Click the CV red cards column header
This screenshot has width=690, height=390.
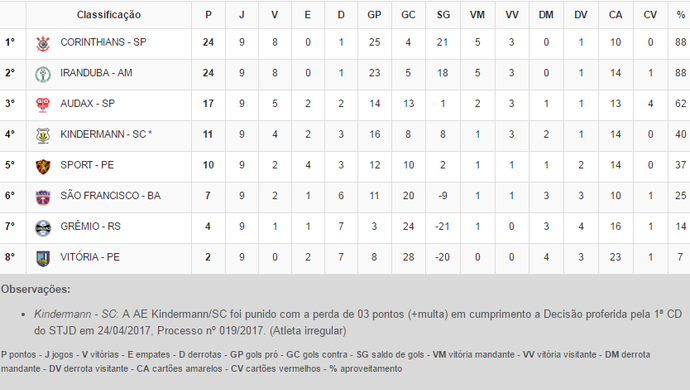pyautogui.click(x=650, y=15)
